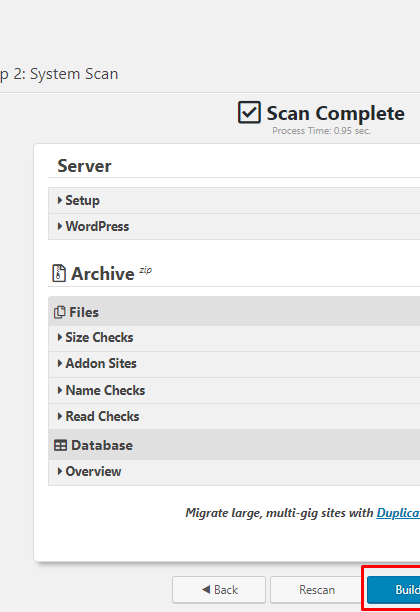The width and height of the screenshot is (420, 612).
Task: Expand the Name Checks row
Action: (x=234, y=390)
